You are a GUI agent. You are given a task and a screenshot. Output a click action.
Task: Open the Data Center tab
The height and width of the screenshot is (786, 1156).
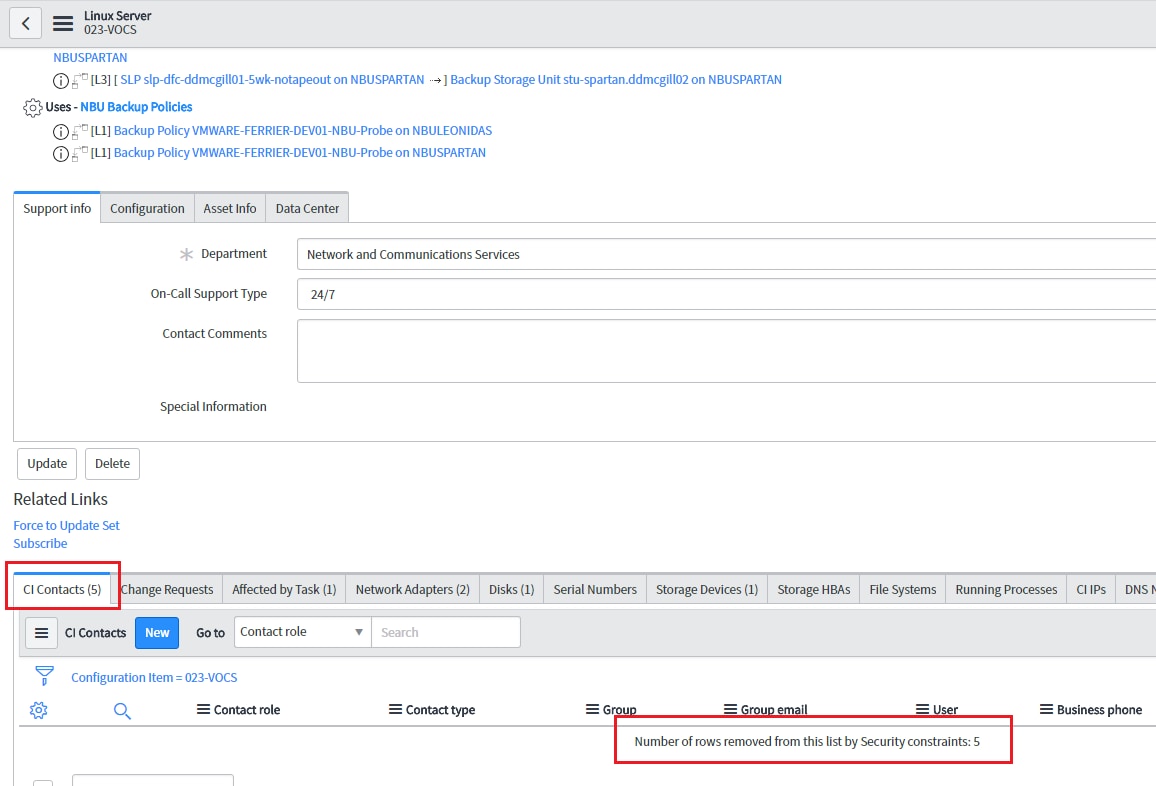[307, 209]
